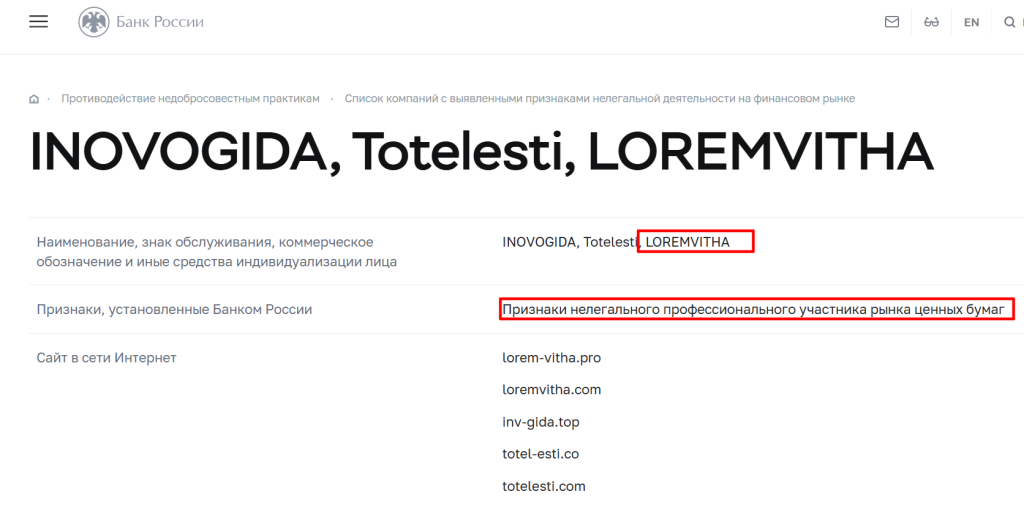Enable visually impaired glasses mode

pyautogui.click(x=931, y=22)
